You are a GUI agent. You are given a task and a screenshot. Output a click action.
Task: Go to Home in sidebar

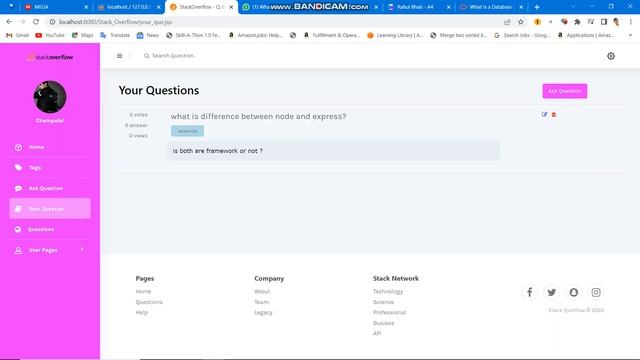point(50,147)
